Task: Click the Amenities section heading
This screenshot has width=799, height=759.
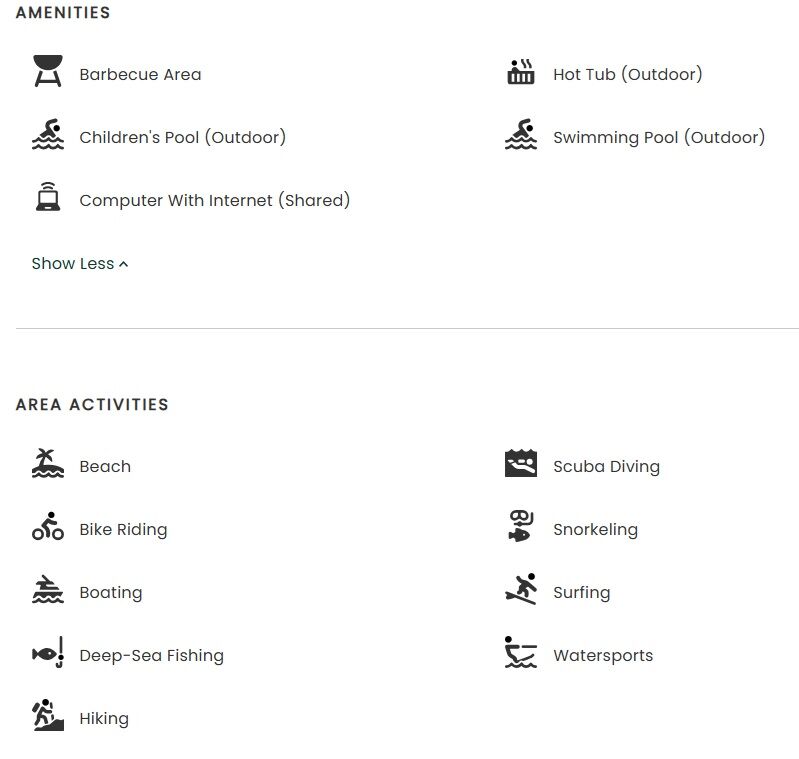Action: click(x=63, y=13)
